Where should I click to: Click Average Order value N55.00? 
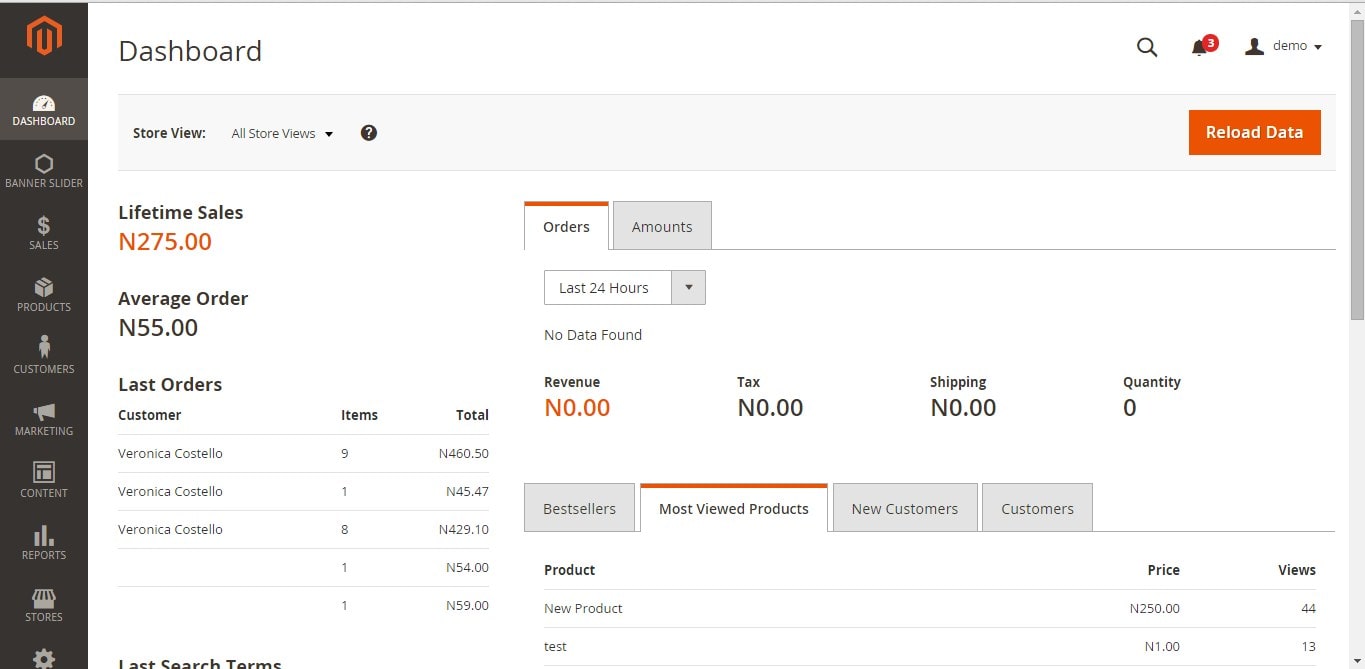pyautogui.click(x=158, y=327)
